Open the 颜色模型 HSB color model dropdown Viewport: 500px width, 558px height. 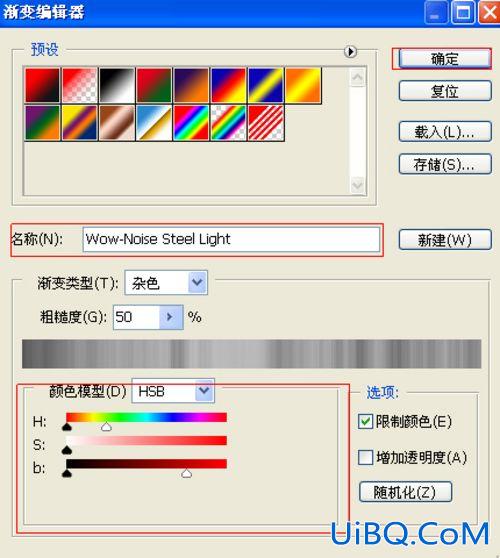point(173,391)
